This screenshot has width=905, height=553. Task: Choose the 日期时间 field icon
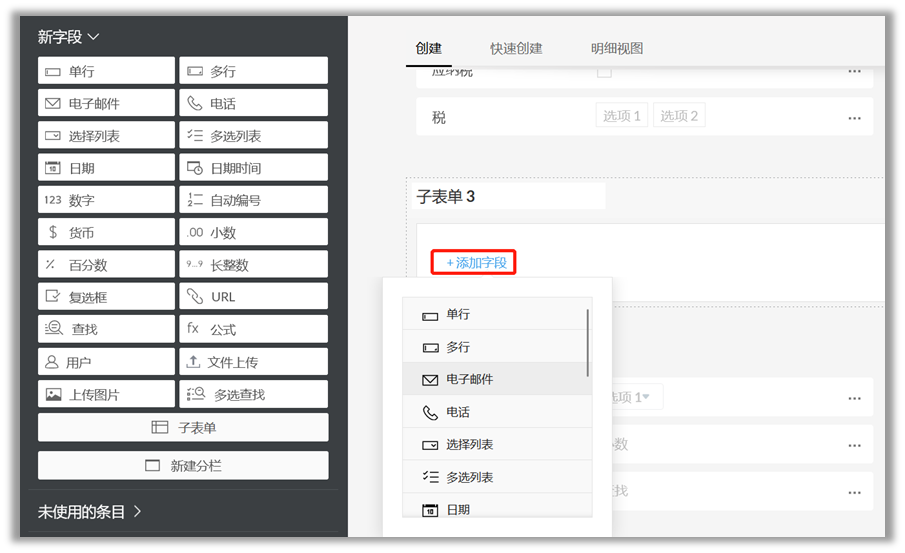[194, 168]
